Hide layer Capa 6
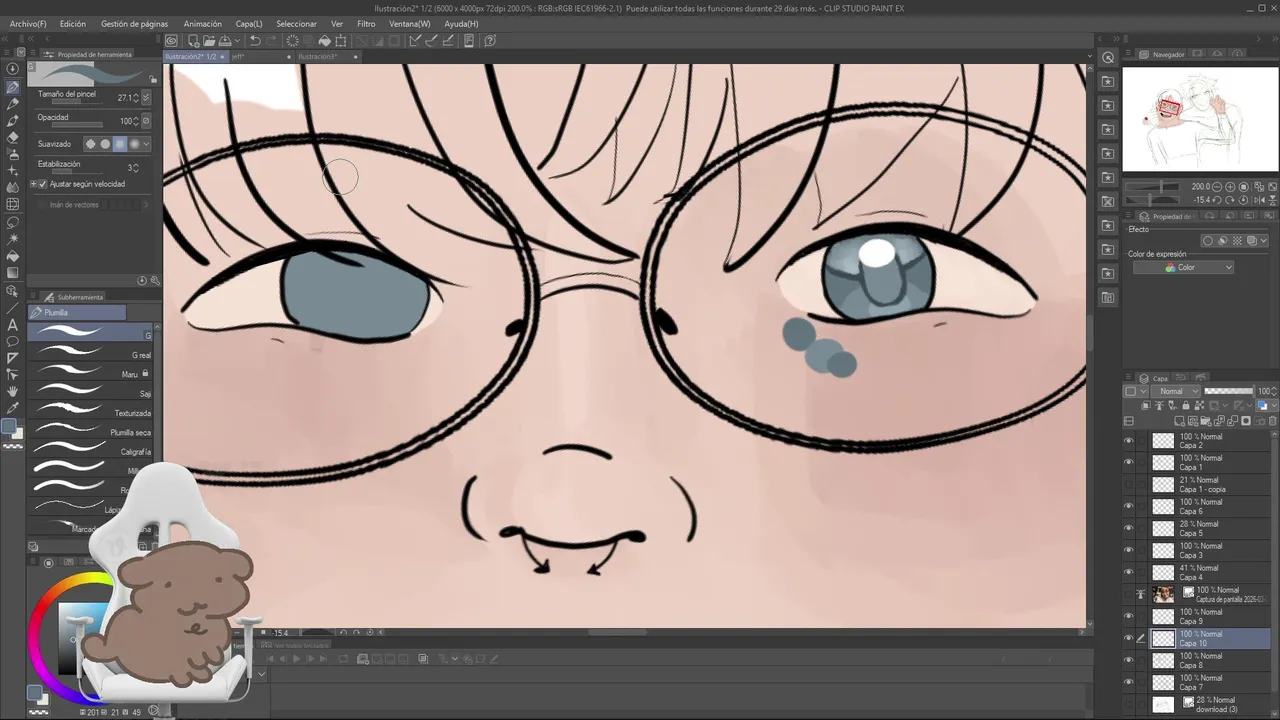This screenshot has height=720, width=1280. [x=1129, y=507]
